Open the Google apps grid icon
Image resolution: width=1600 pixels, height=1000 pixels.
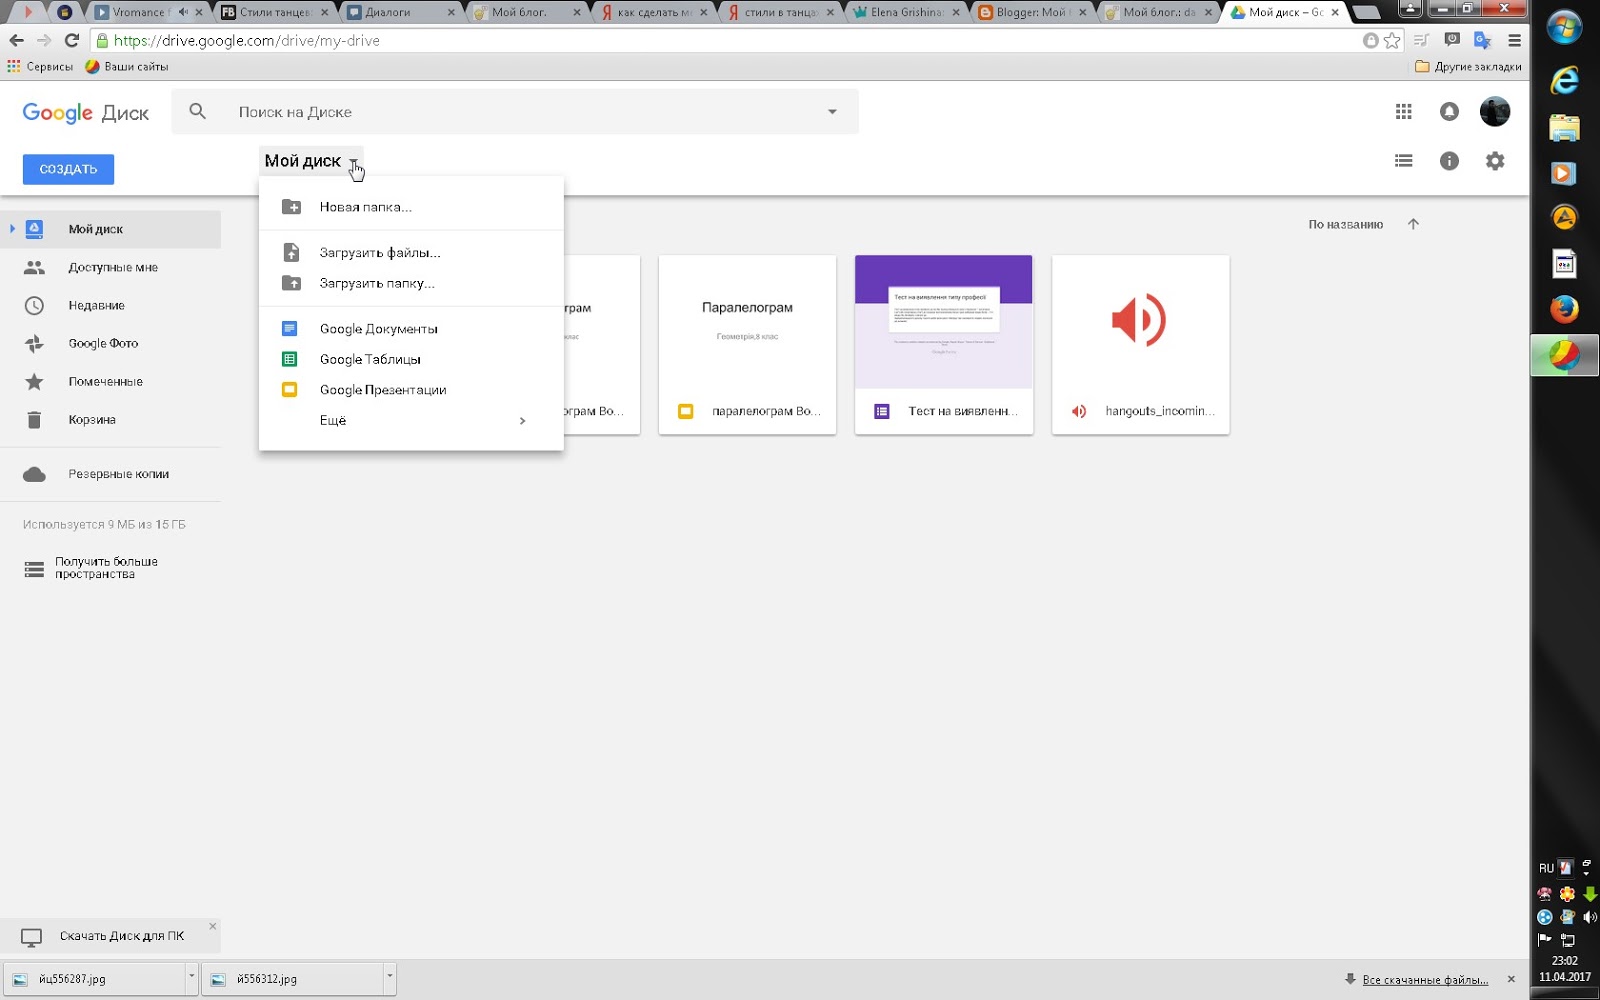tap(1404, 112)
